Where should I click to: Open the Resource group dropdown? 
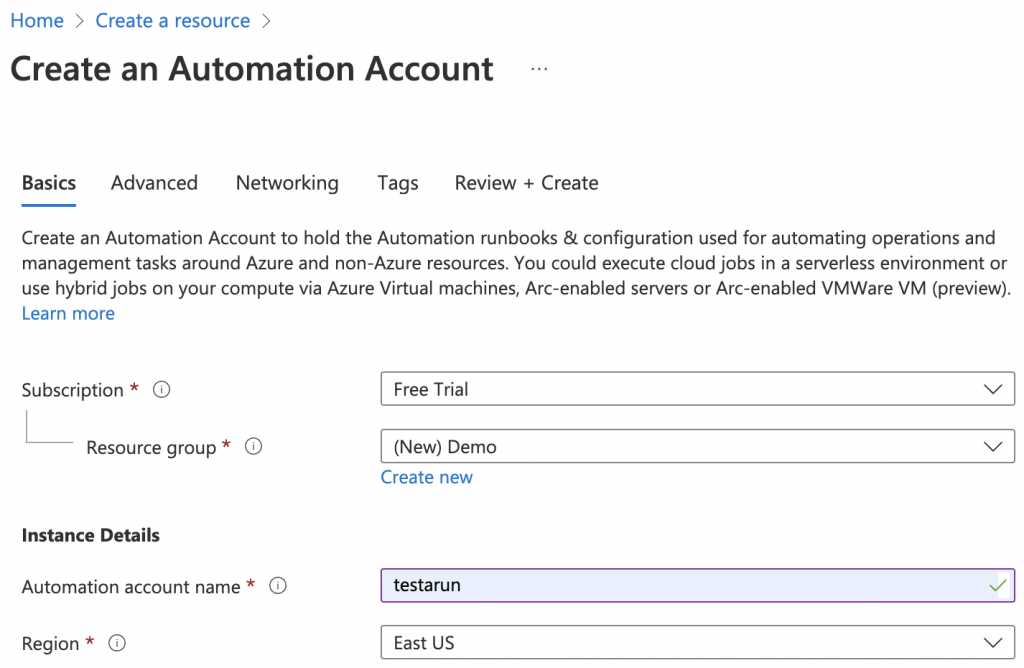coord(697,447)
